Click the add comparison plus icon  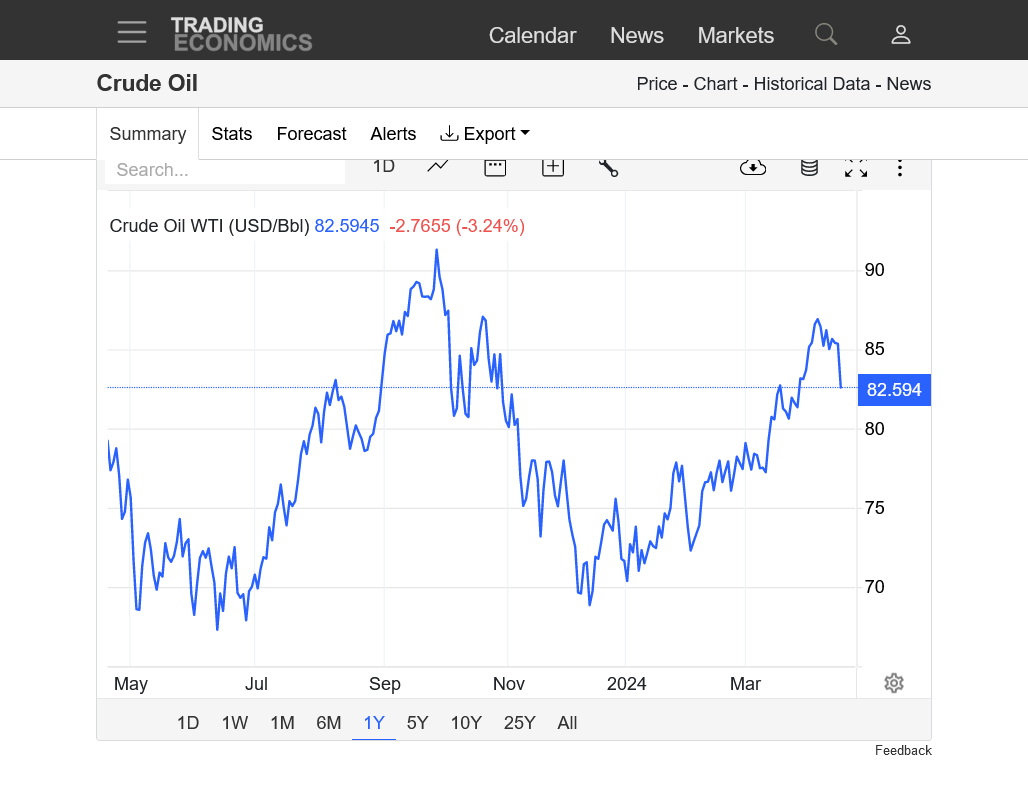(553, 167)
